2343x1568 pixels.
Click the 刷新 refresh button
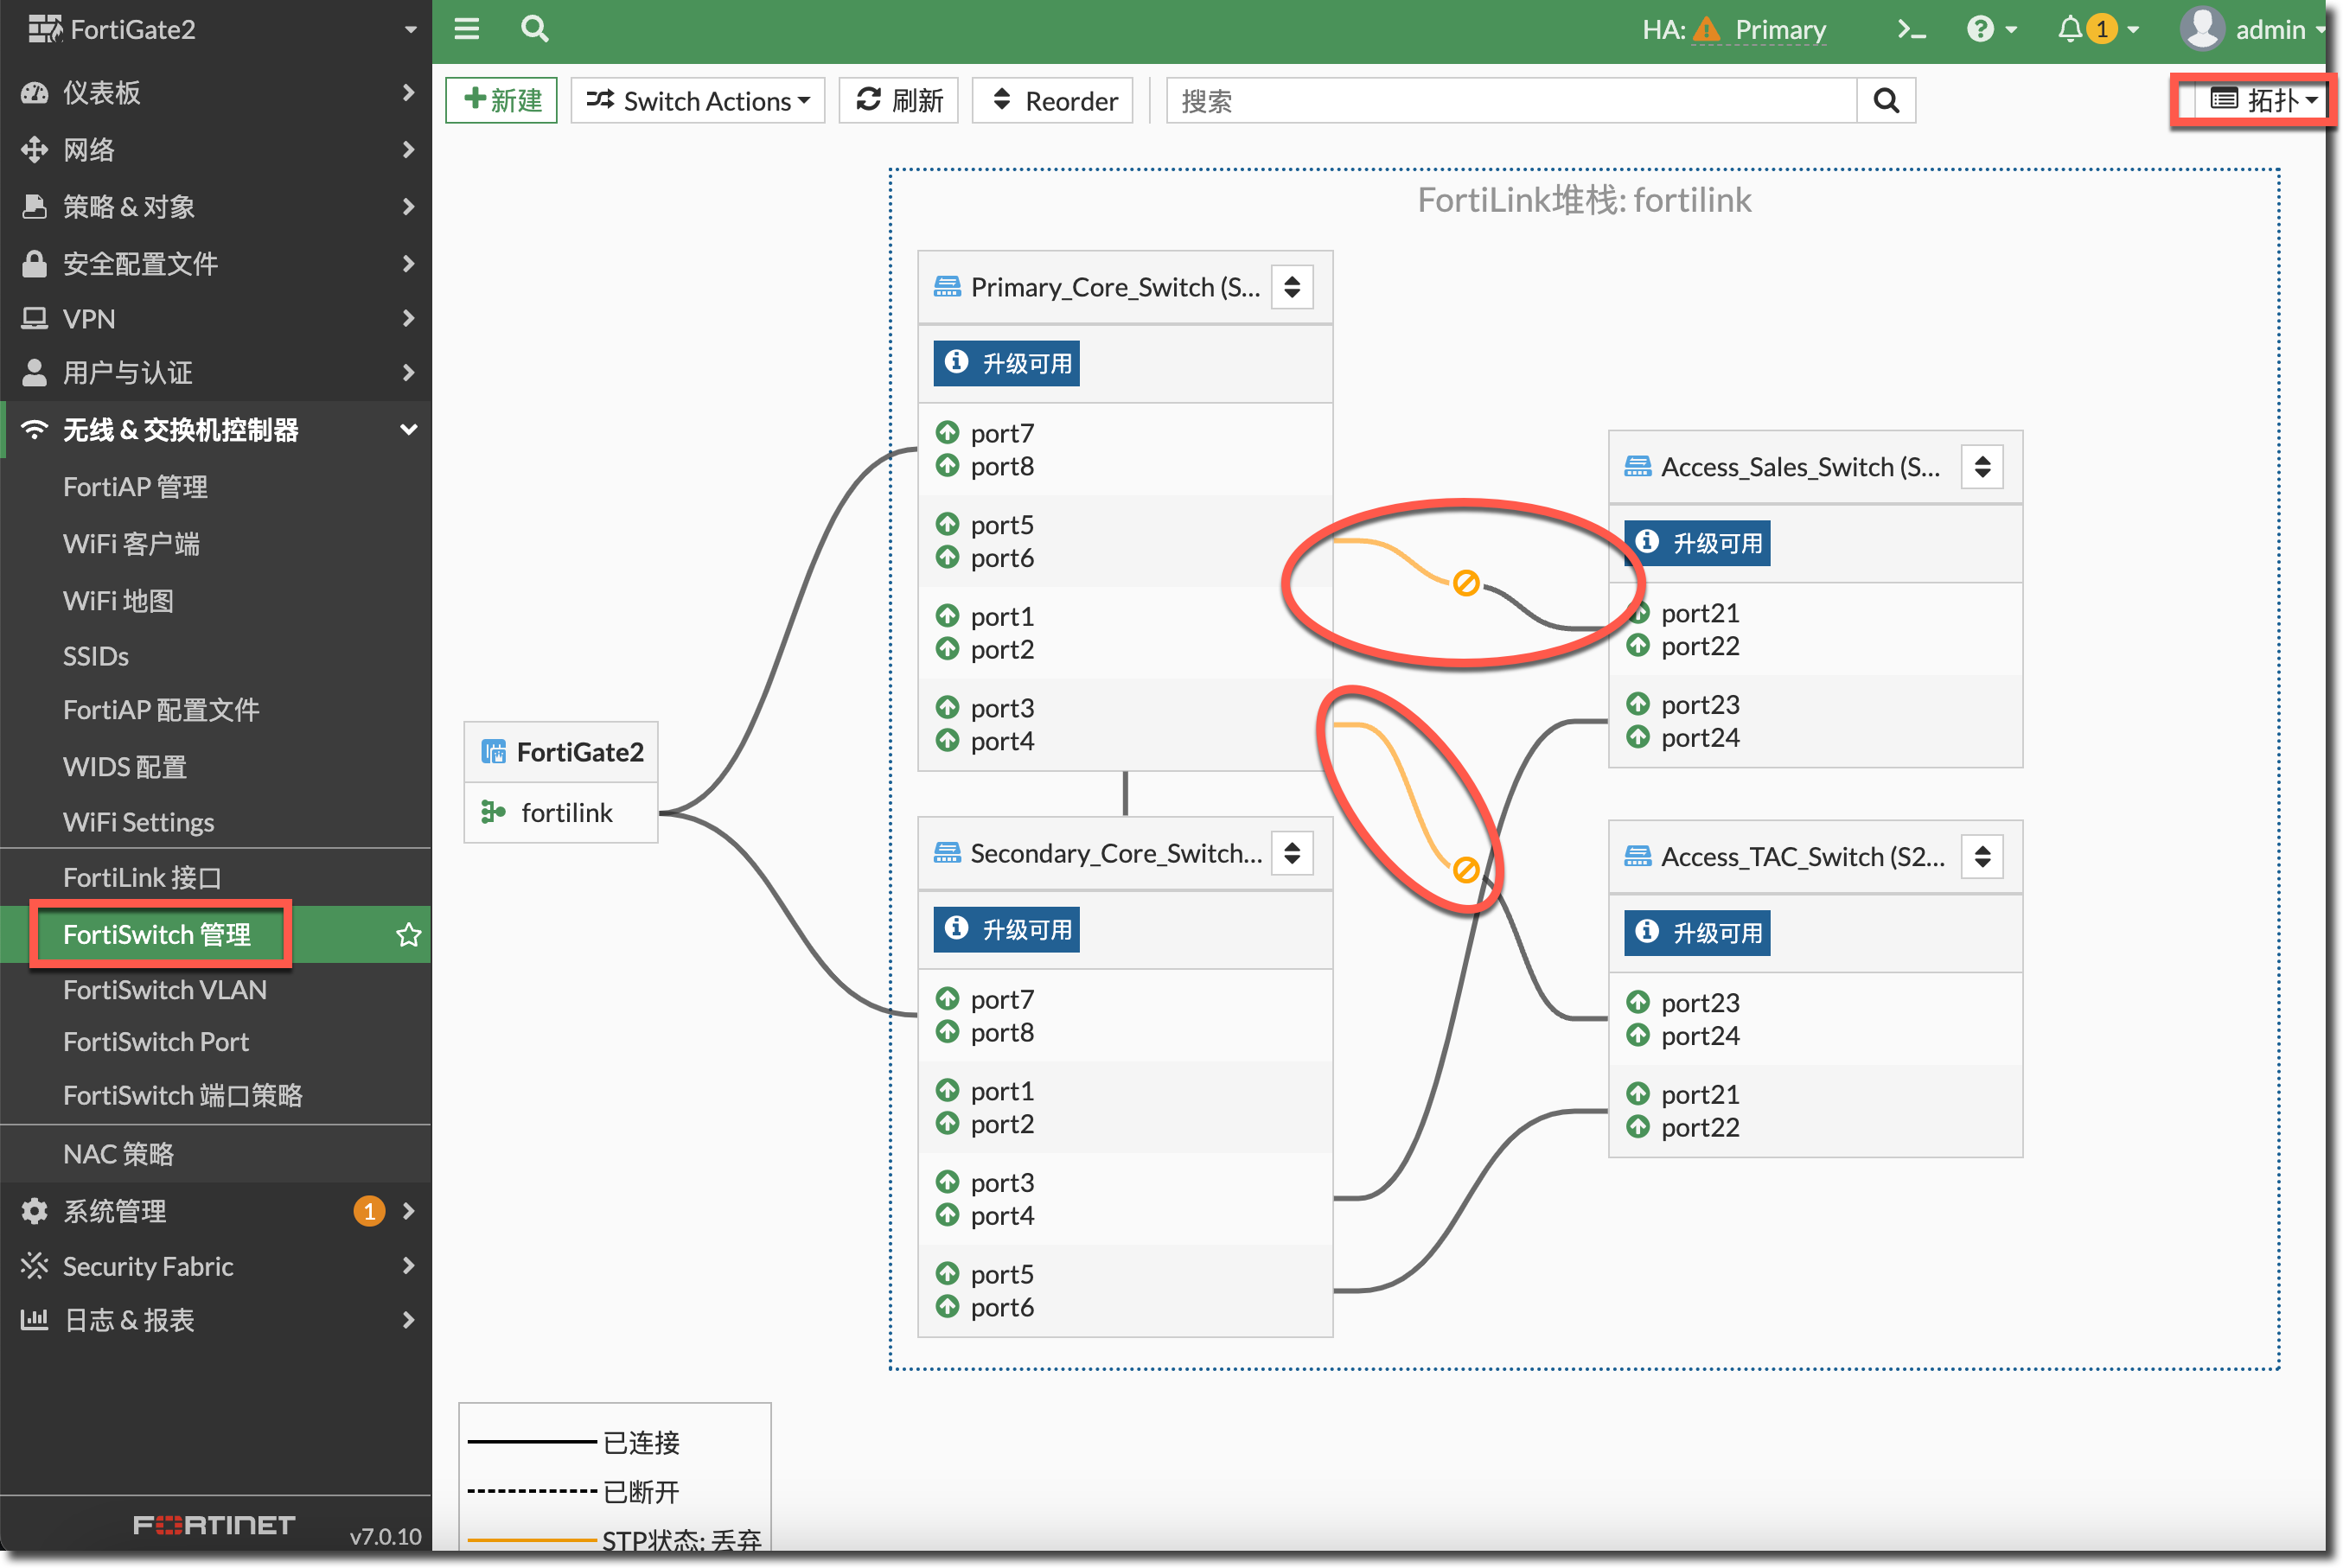898,101
